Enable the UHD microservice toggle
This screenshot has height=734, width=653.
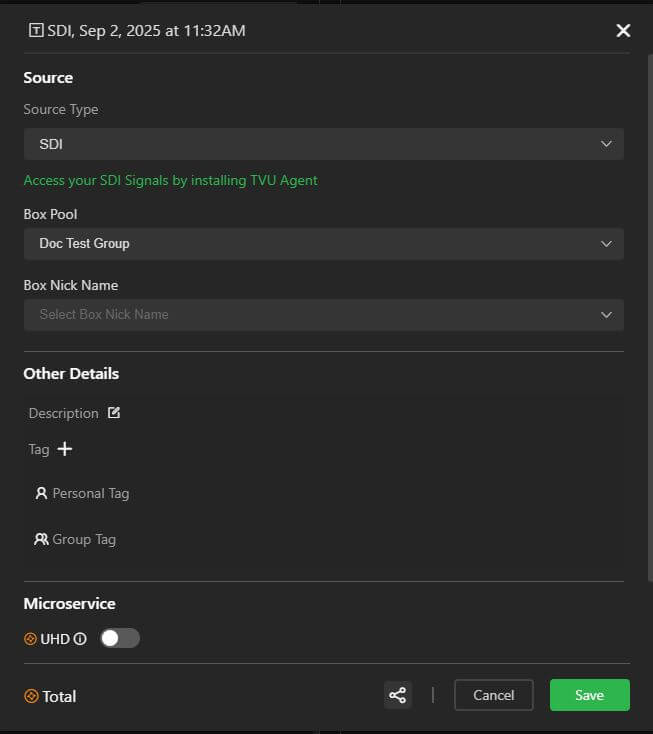click(120, 638)
